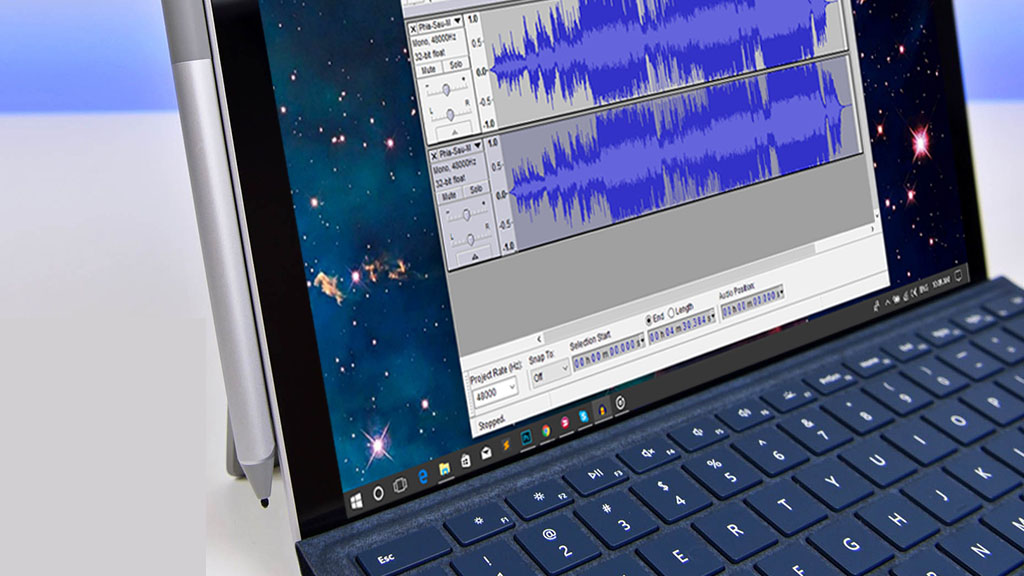Launch Microsoft Edge from the taskbar

click(423, 477)
